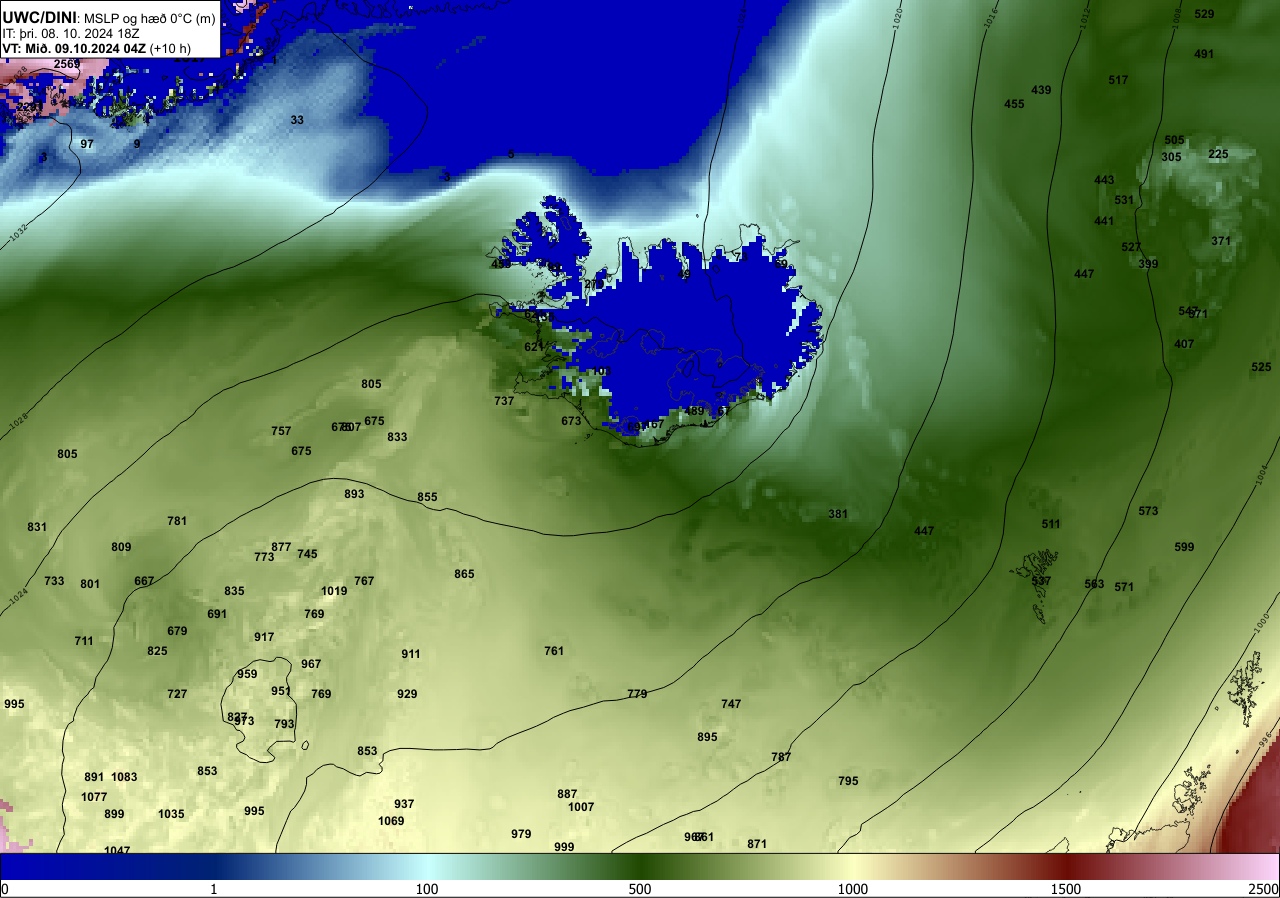This screenshot has height=898, width=1280.
Task: Click the height value 779
Action: point(637,694)
